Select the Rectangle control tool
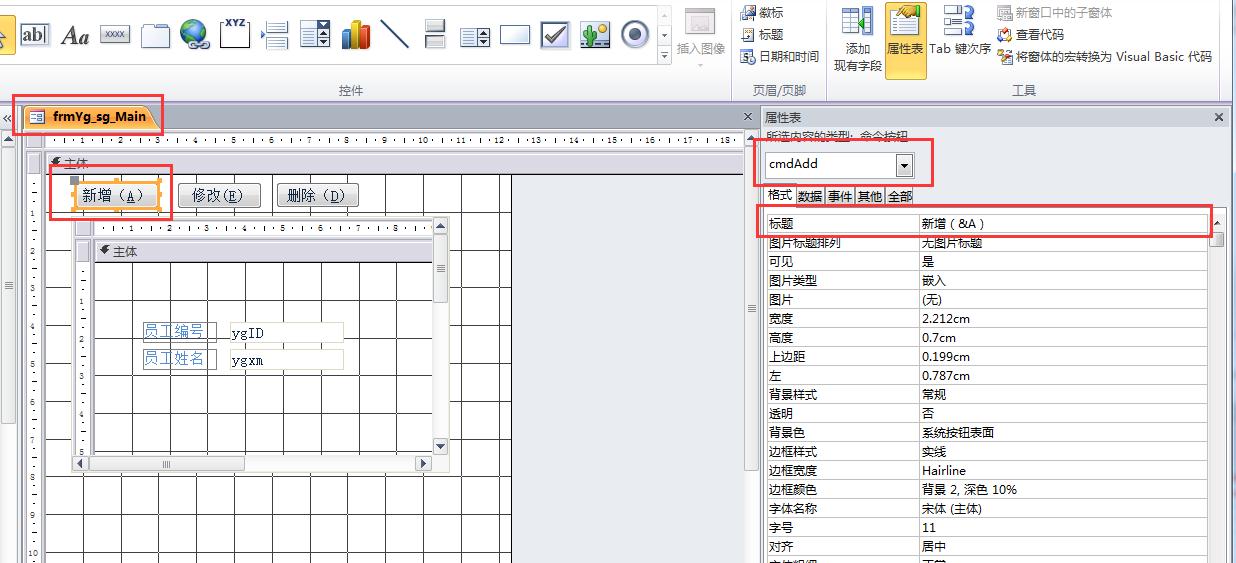Viewport: 1236px width, 563px height. tap(515, 35)
